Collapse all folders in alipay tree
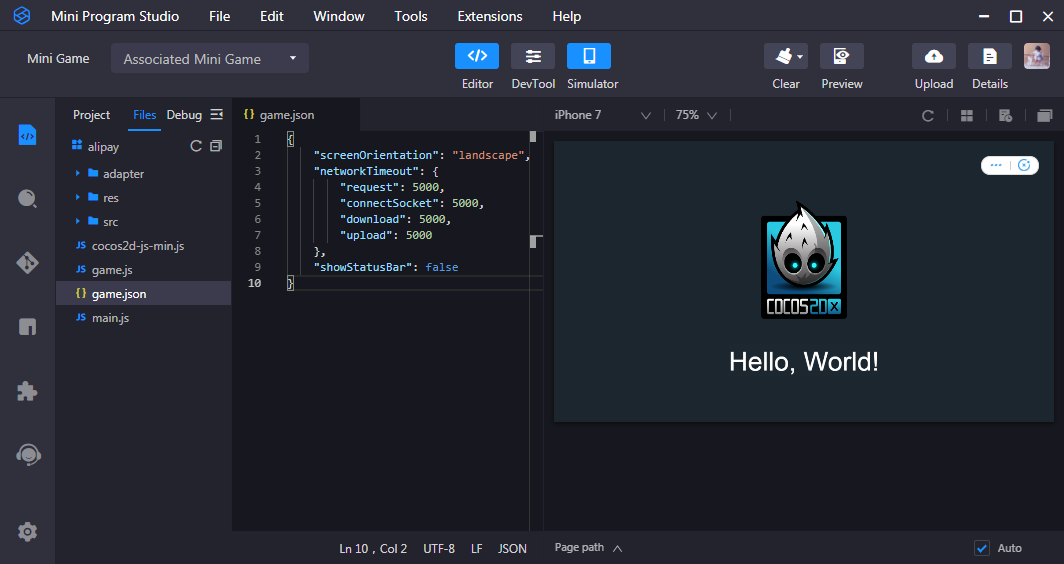 coord(216,146)
